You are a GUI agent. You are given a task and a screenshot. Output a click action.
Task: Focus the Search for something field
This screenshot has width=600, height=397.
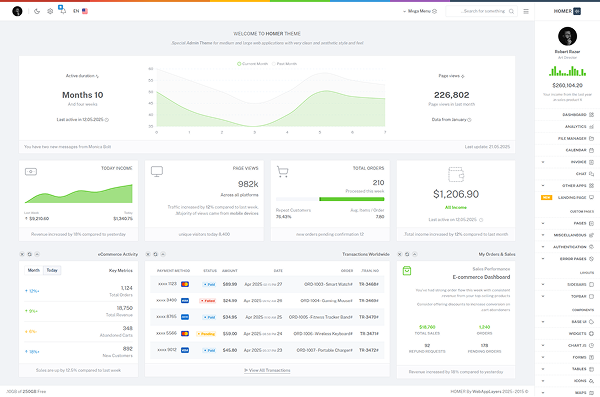481,11
